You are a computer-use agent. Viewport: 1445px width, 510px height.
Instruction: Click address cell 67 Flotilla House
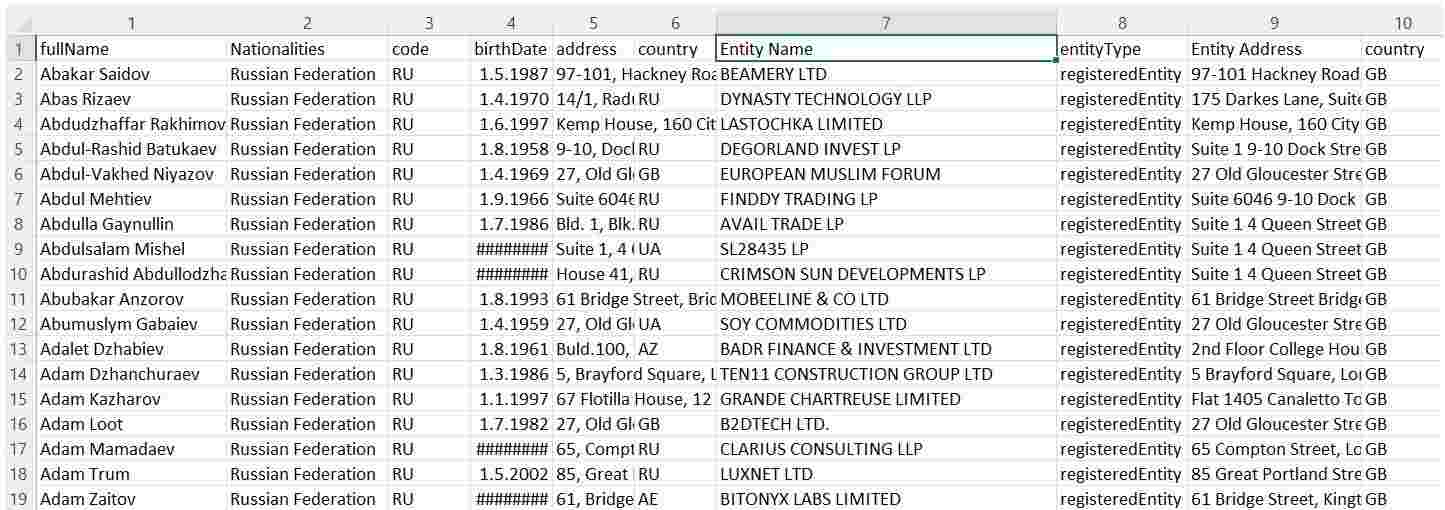(x=635, y=399)
